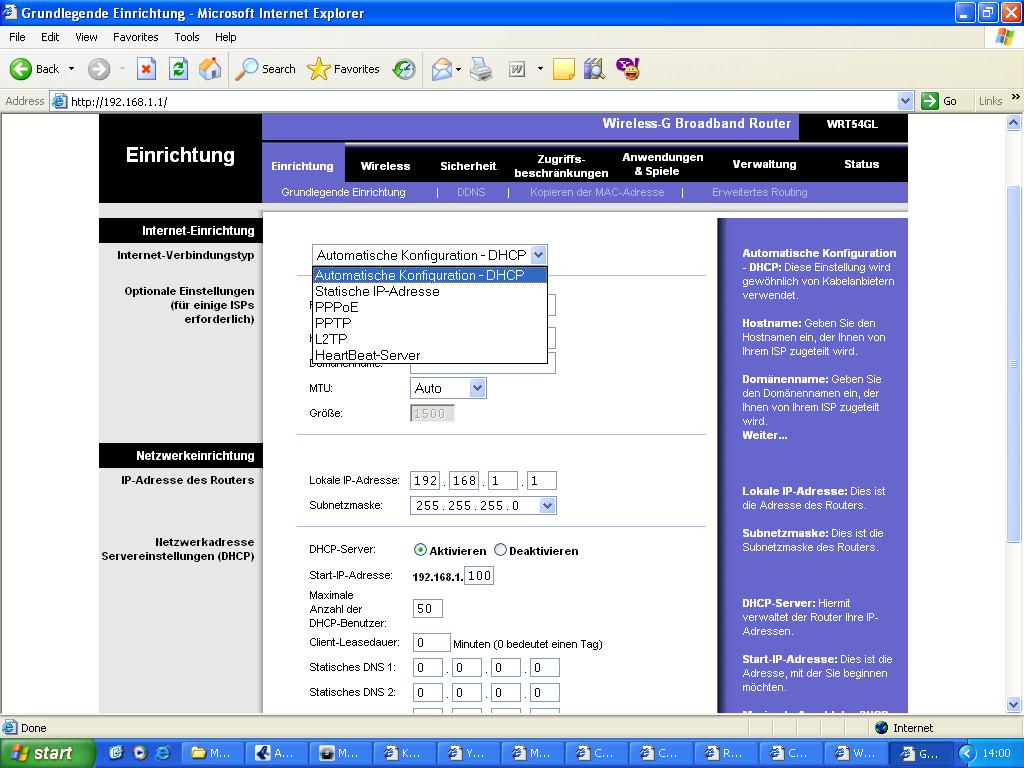1024x768 pixels.
Task: Go to the Home page icon
Action: pyautogui.click(x=210, y=69)
